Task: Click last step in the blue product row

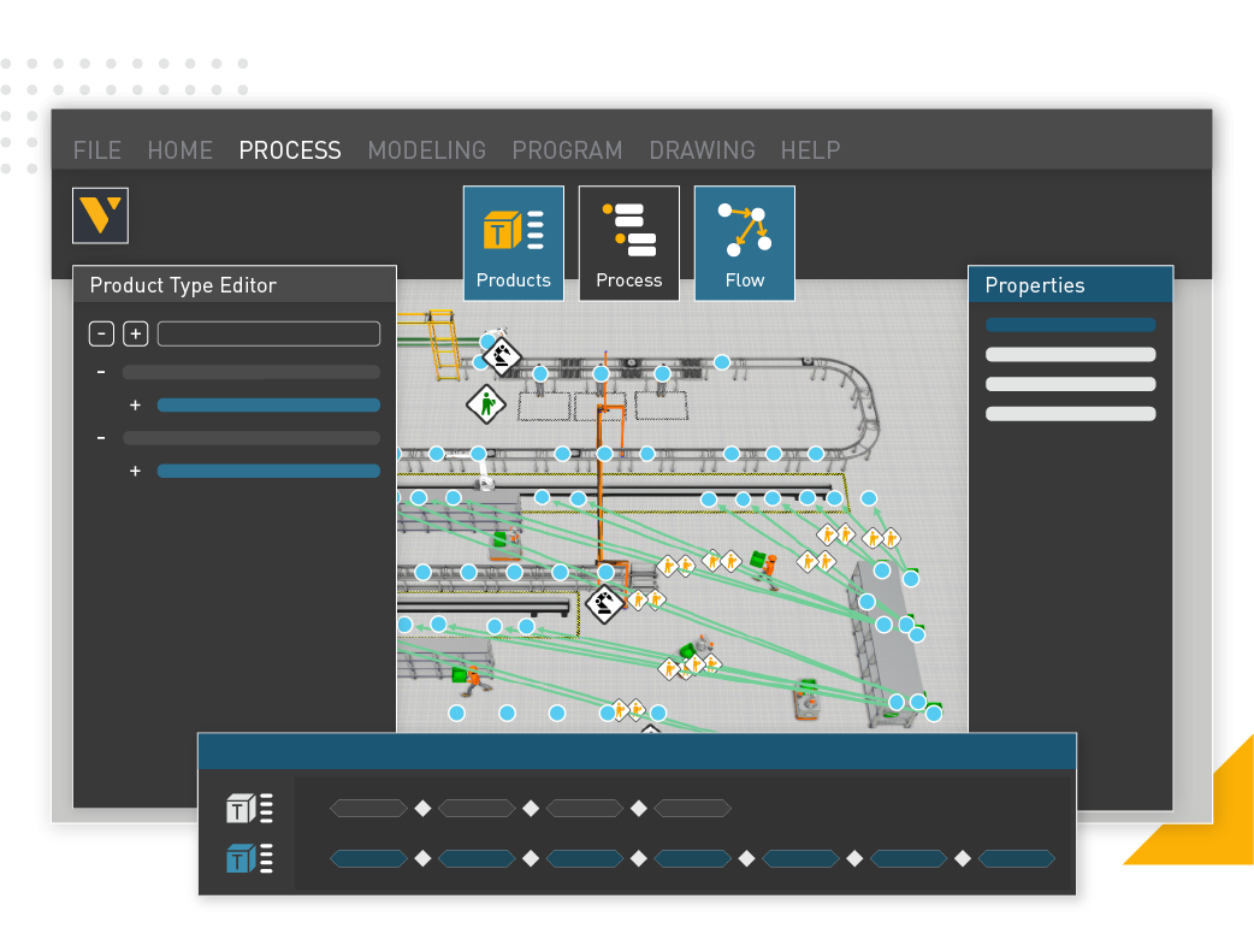Action: [1017, 859]
